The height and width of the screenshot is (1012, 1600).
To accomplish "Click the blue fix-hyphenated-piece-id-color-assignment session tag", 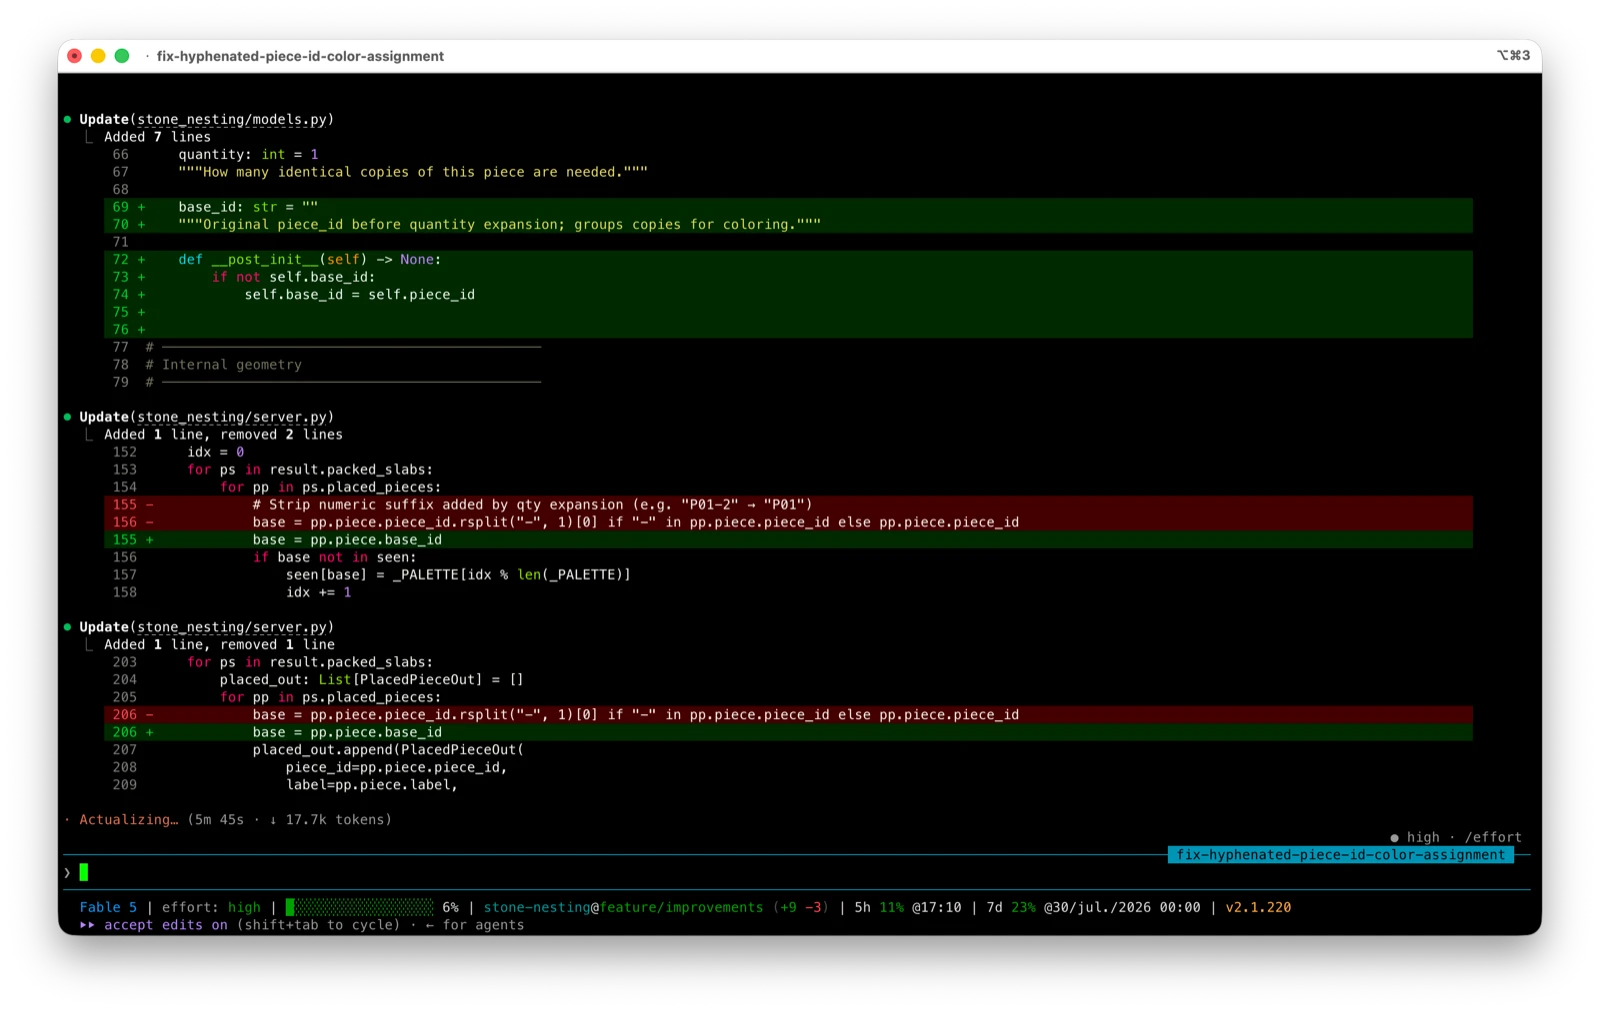I will tap(1340, 855).
